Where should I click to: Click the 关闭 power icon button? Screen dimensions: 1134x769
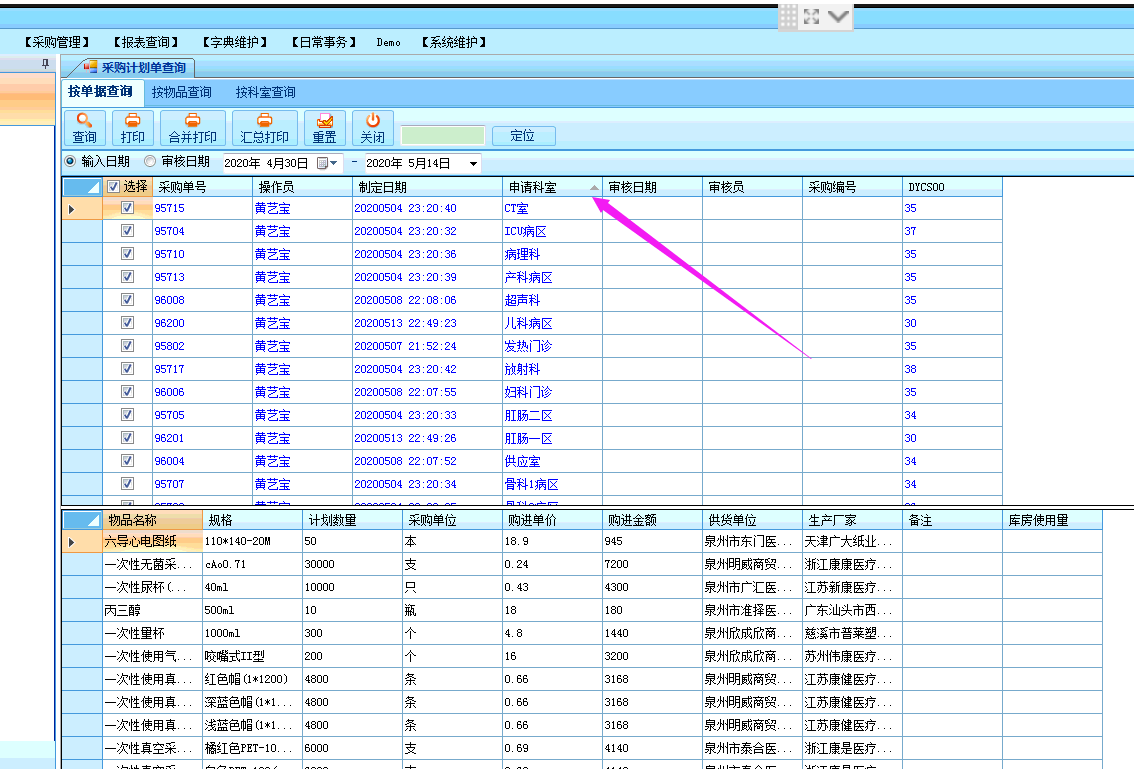[x=372, y=128]
